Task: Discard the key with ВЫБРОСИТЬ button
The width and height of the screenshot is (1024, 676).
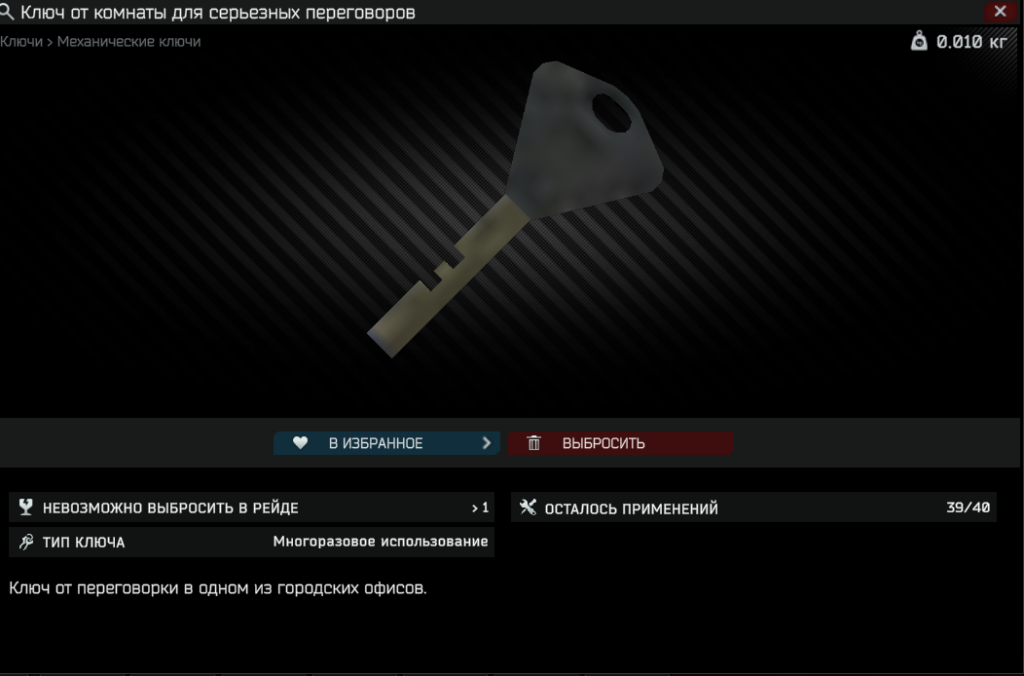Action: click(620, 443)
